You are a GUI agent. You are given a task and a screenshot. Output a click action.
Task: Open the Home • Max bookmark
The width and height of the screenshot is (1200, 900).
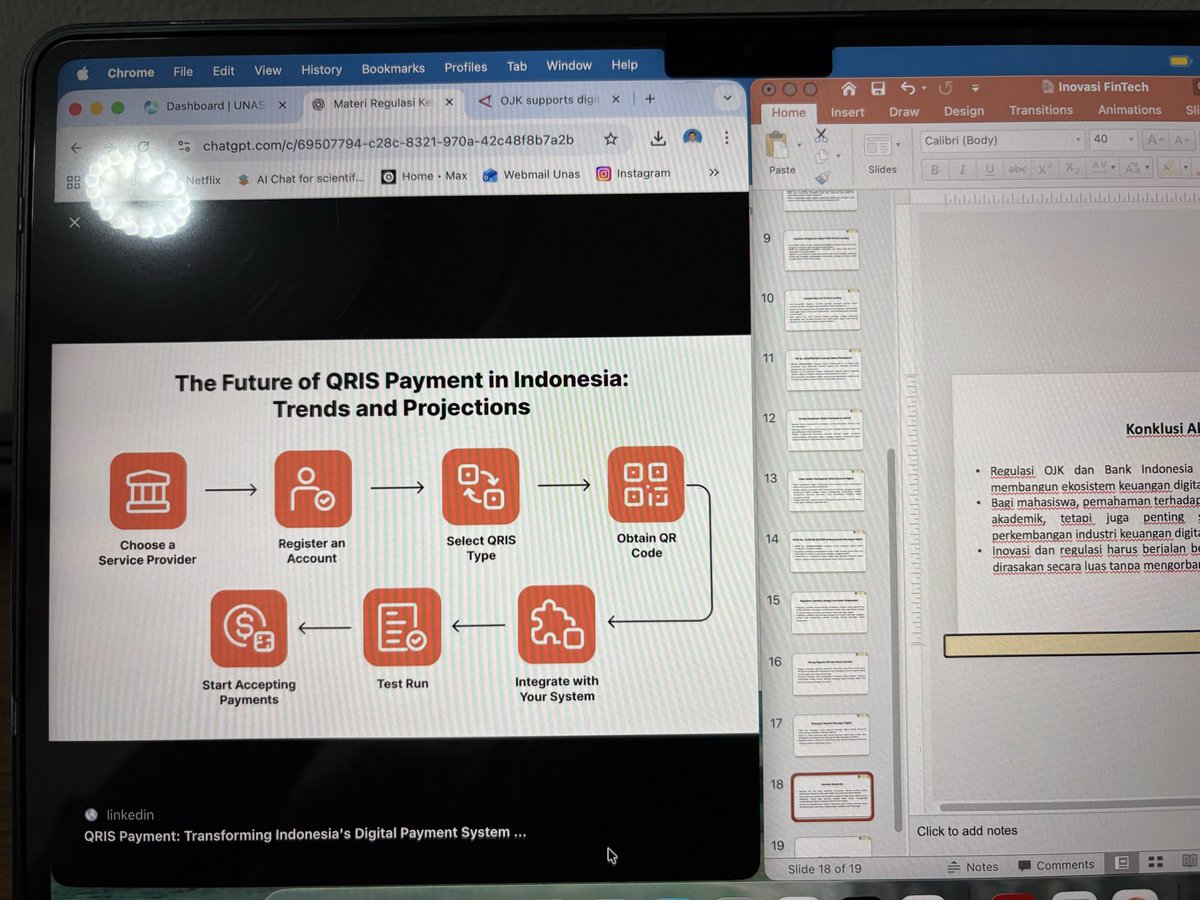(424, 176)
